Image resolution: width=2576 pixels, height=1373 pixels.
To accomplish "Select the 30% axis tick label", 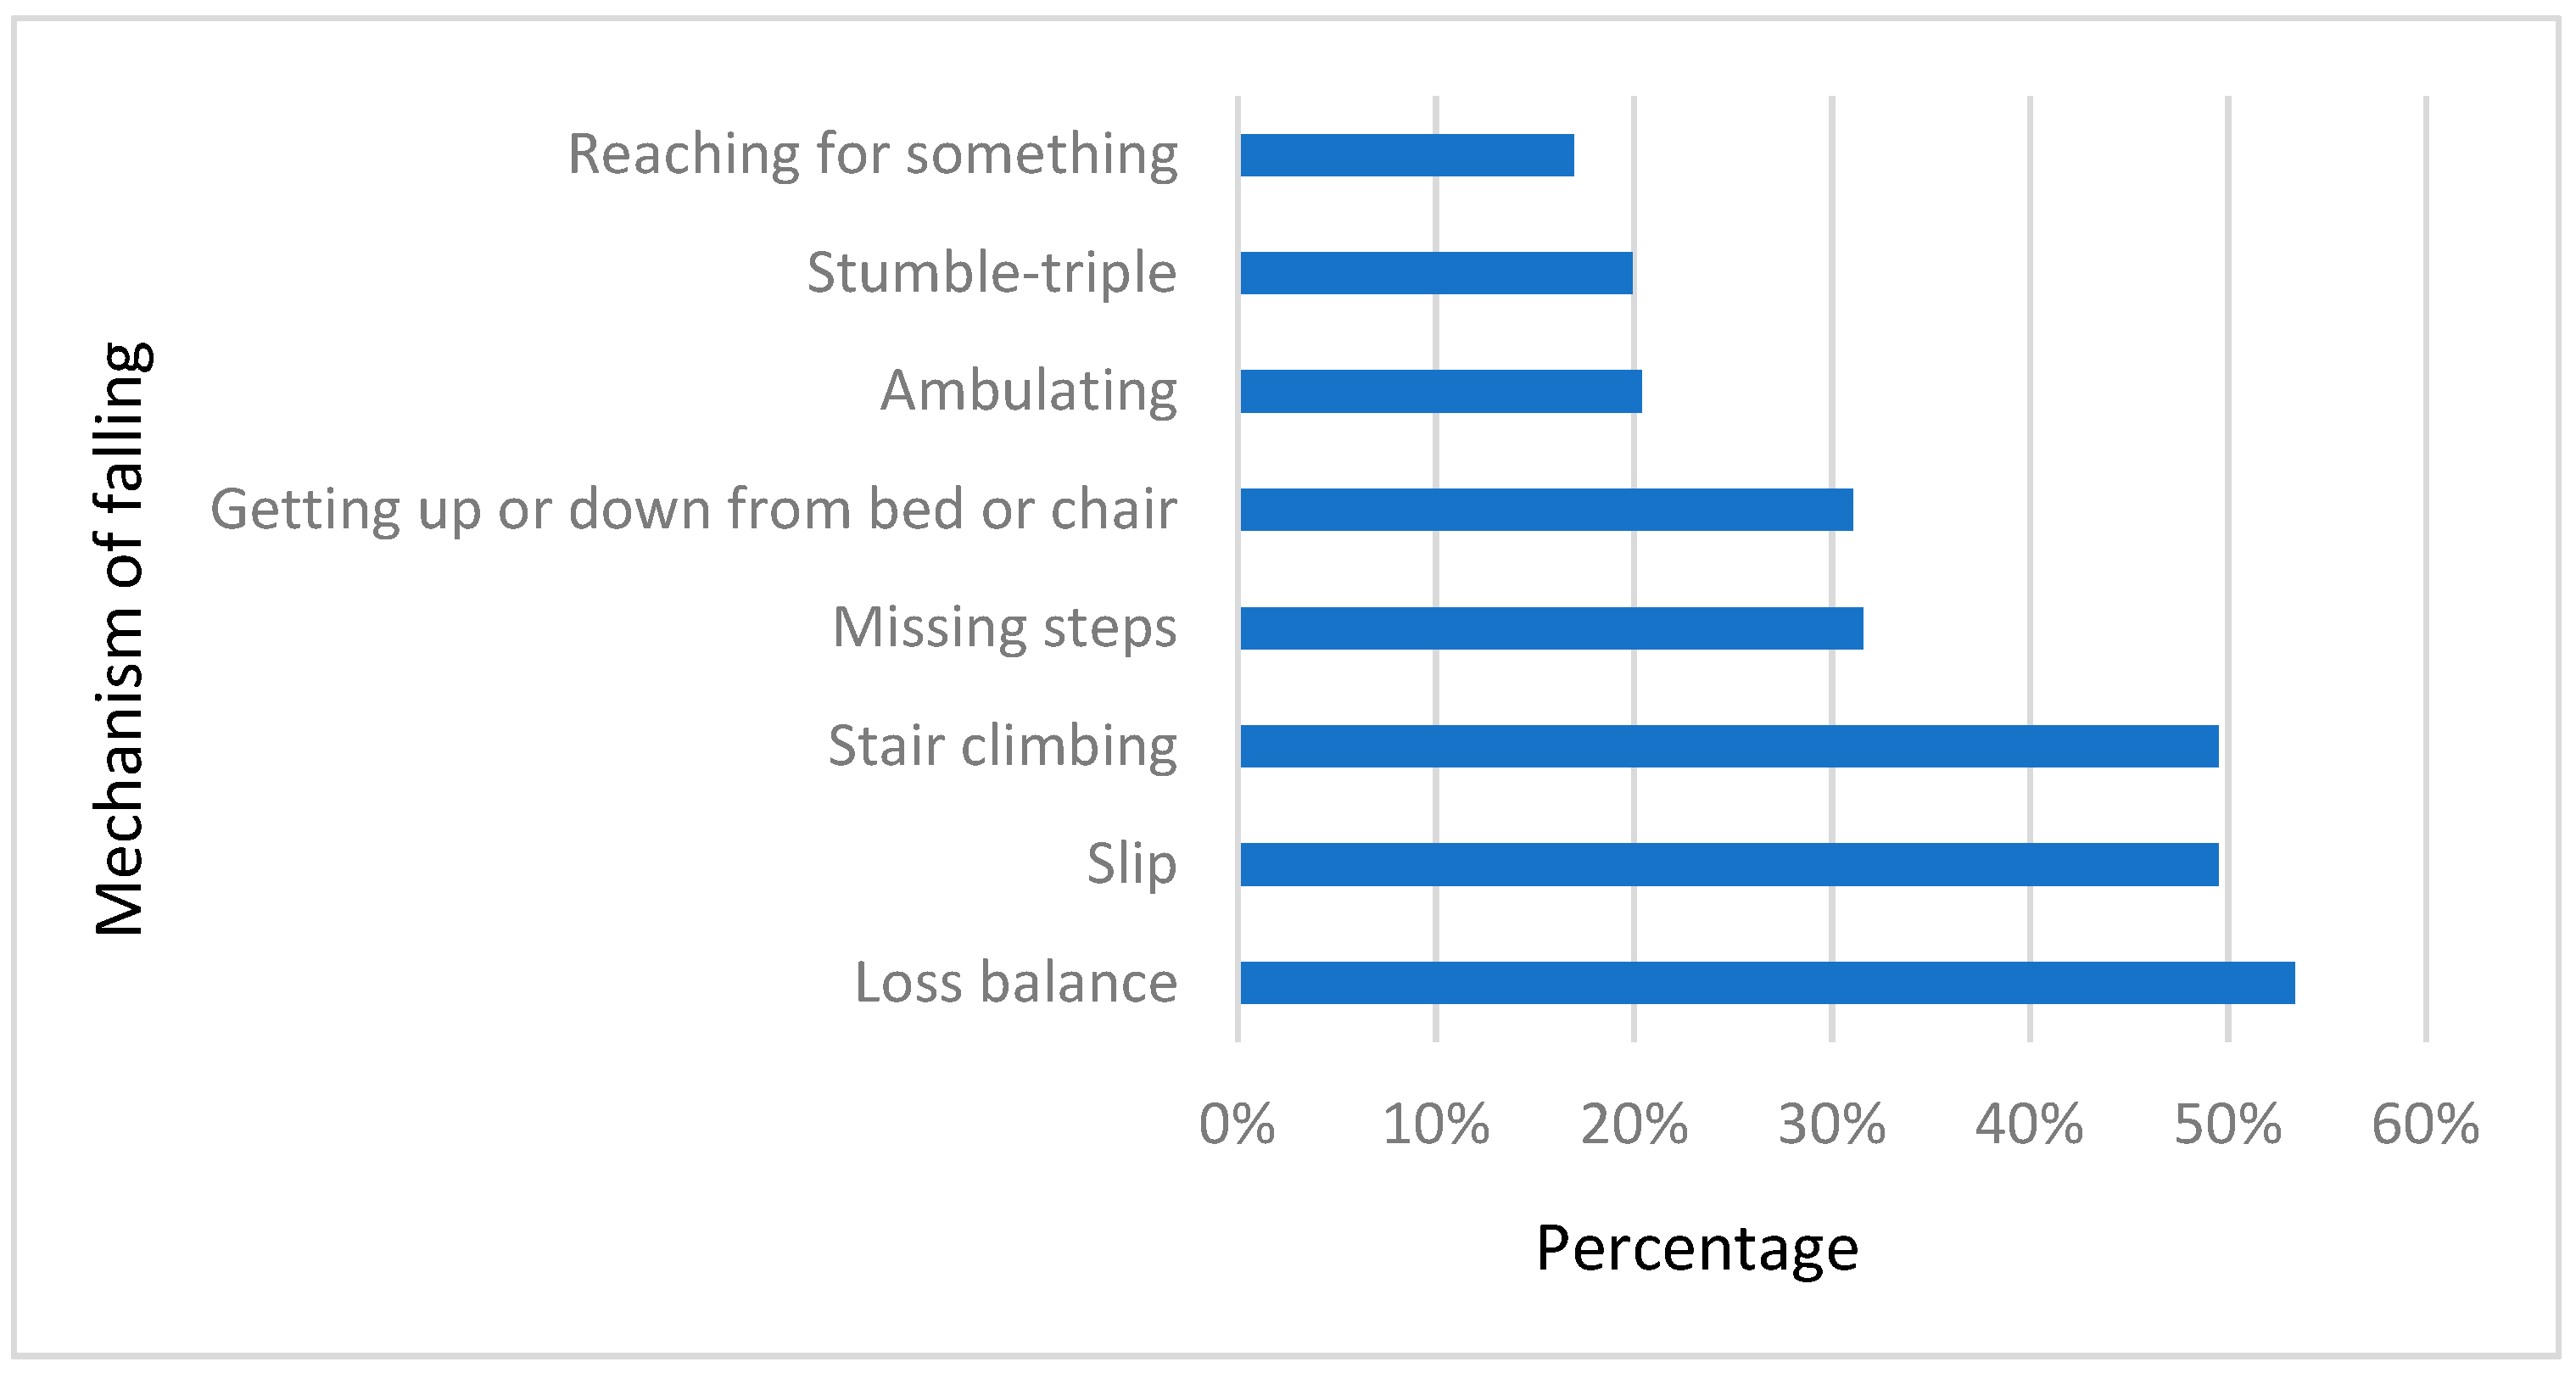I will coord(1831,1124).
